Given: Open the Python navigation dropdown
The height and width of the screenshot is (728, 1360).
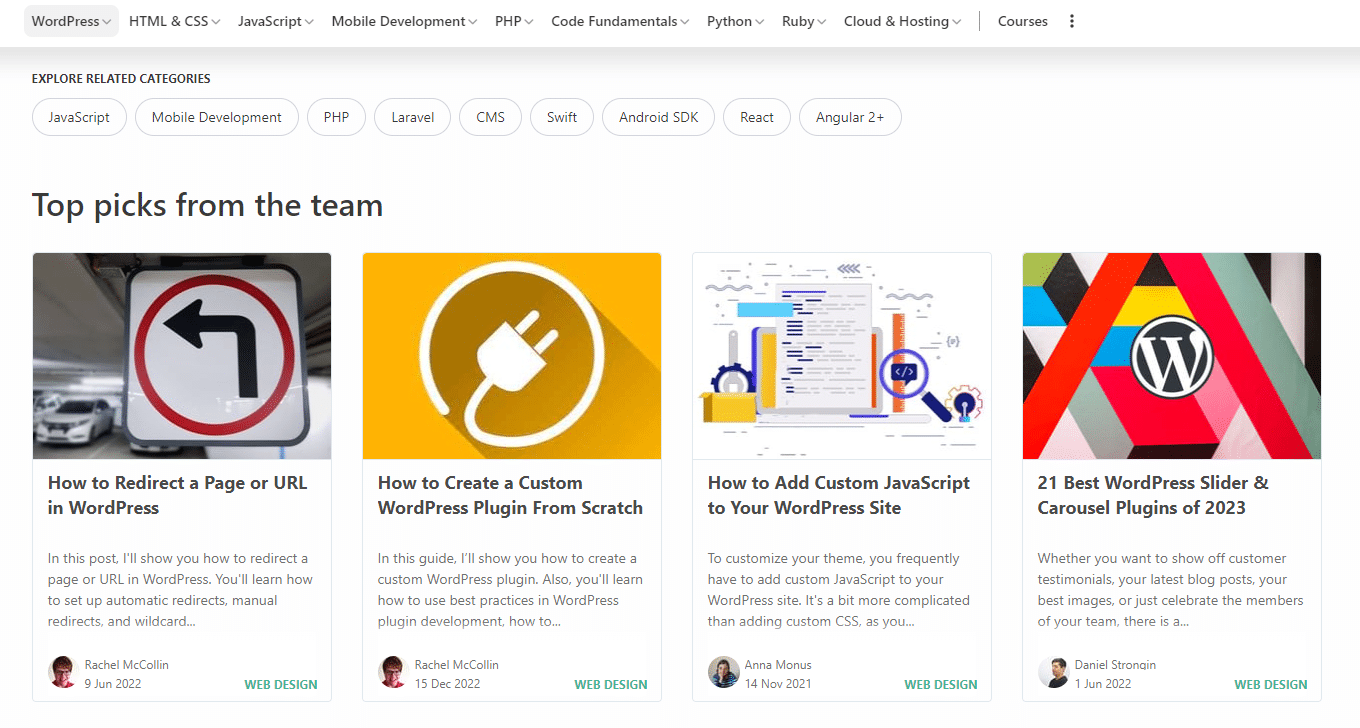Looking at the screenshot, I should pyautogui.click(x=735, y=21).
